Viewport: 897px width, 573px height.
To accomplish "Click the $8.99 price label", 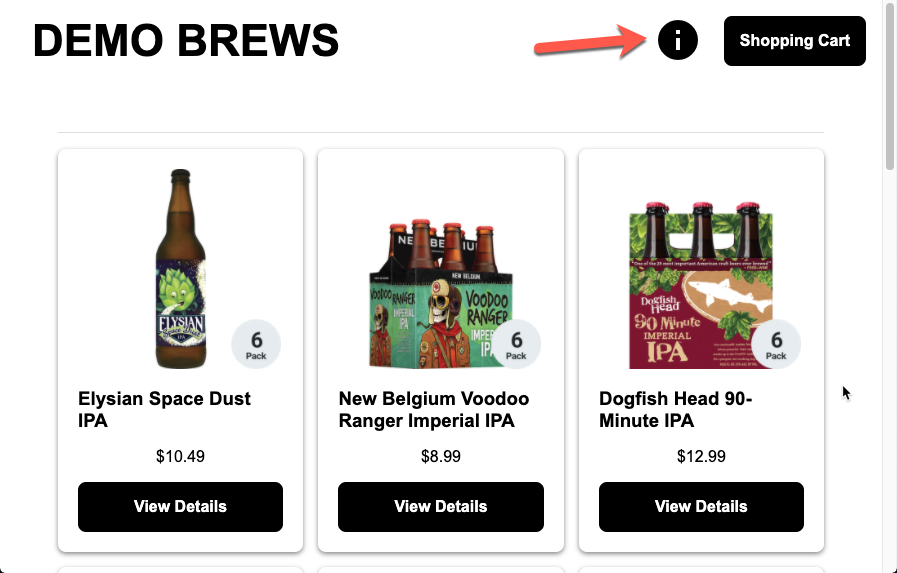I will point(440,457).
